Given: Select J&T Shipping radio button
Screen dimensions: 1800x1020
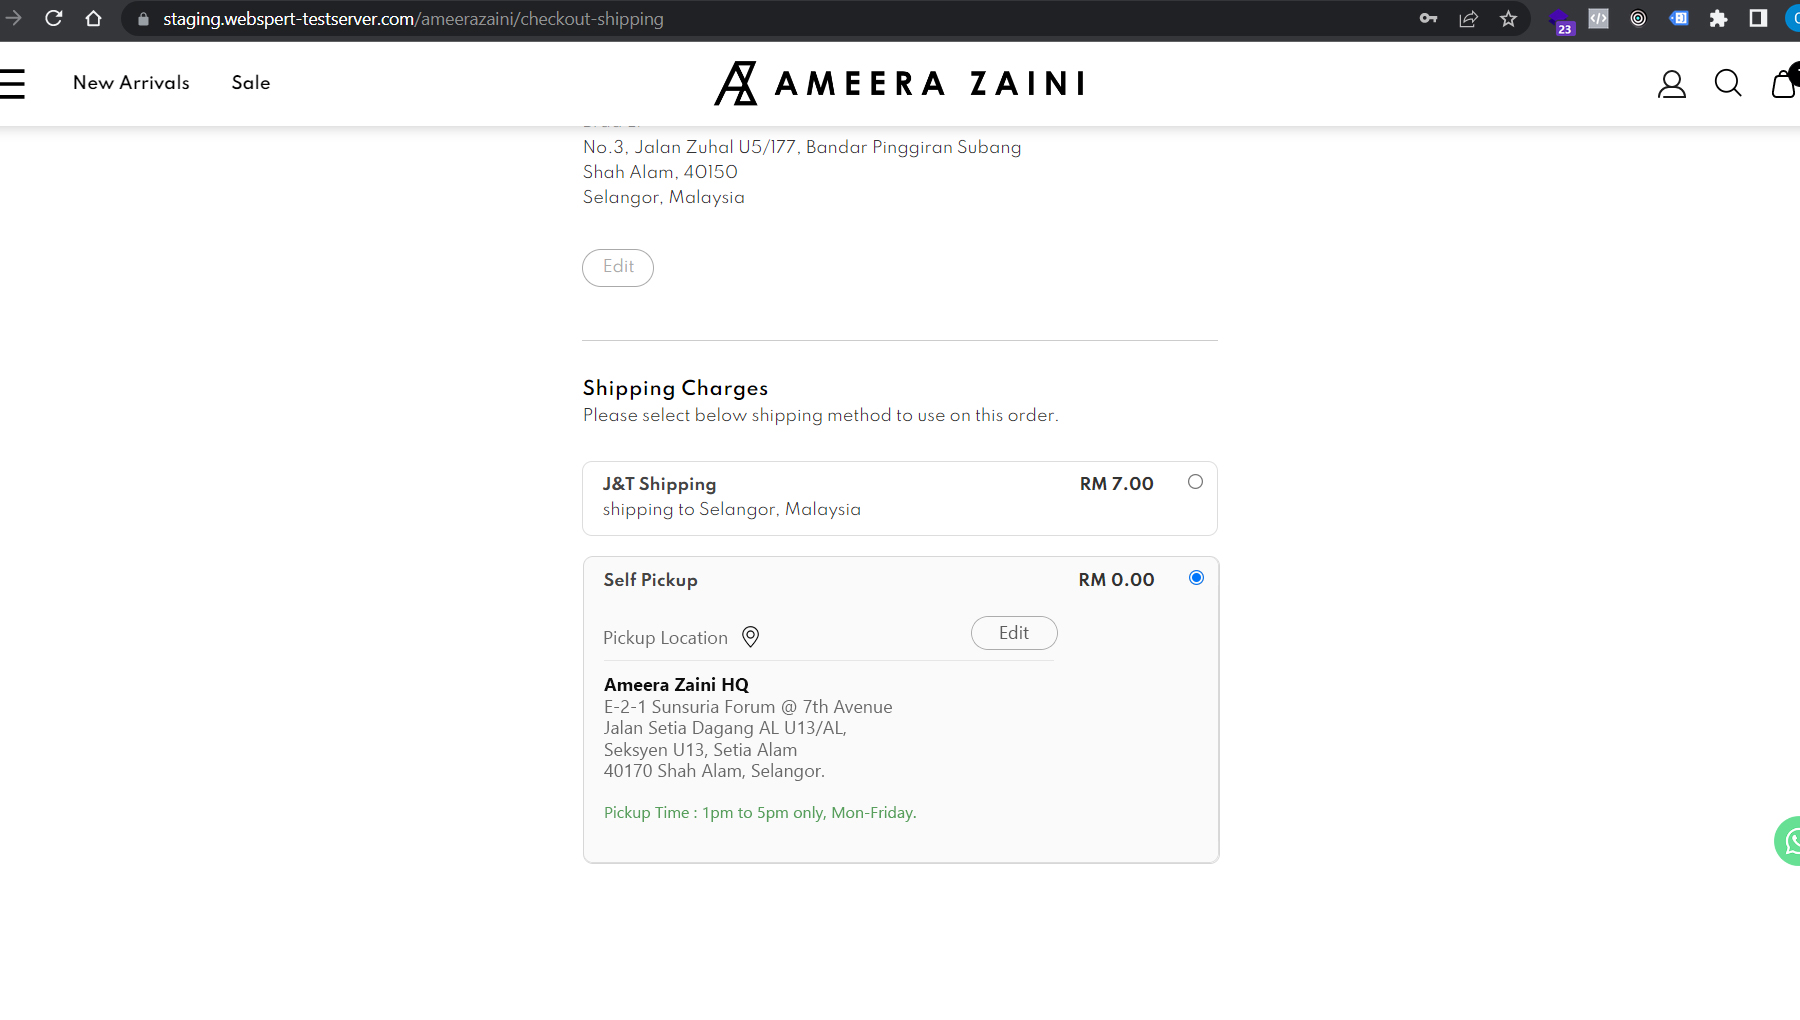Looking at the screenshot, I should click(x=1195, y=482).
